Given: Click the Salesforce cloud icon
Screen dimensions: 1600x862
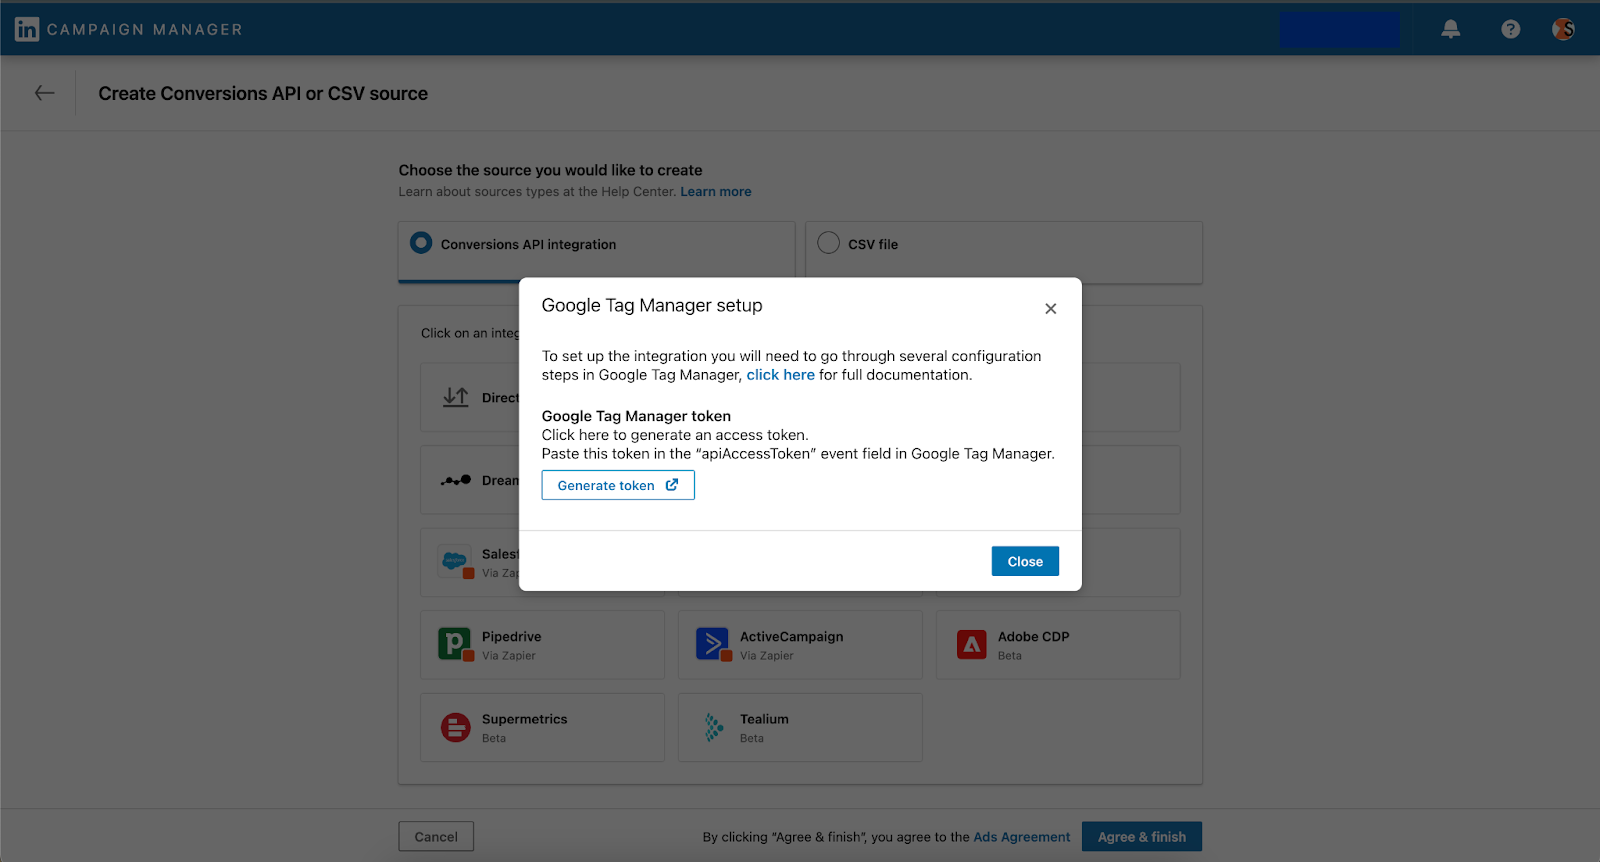Looking at the screenshot, I should (x=455, y=562).
